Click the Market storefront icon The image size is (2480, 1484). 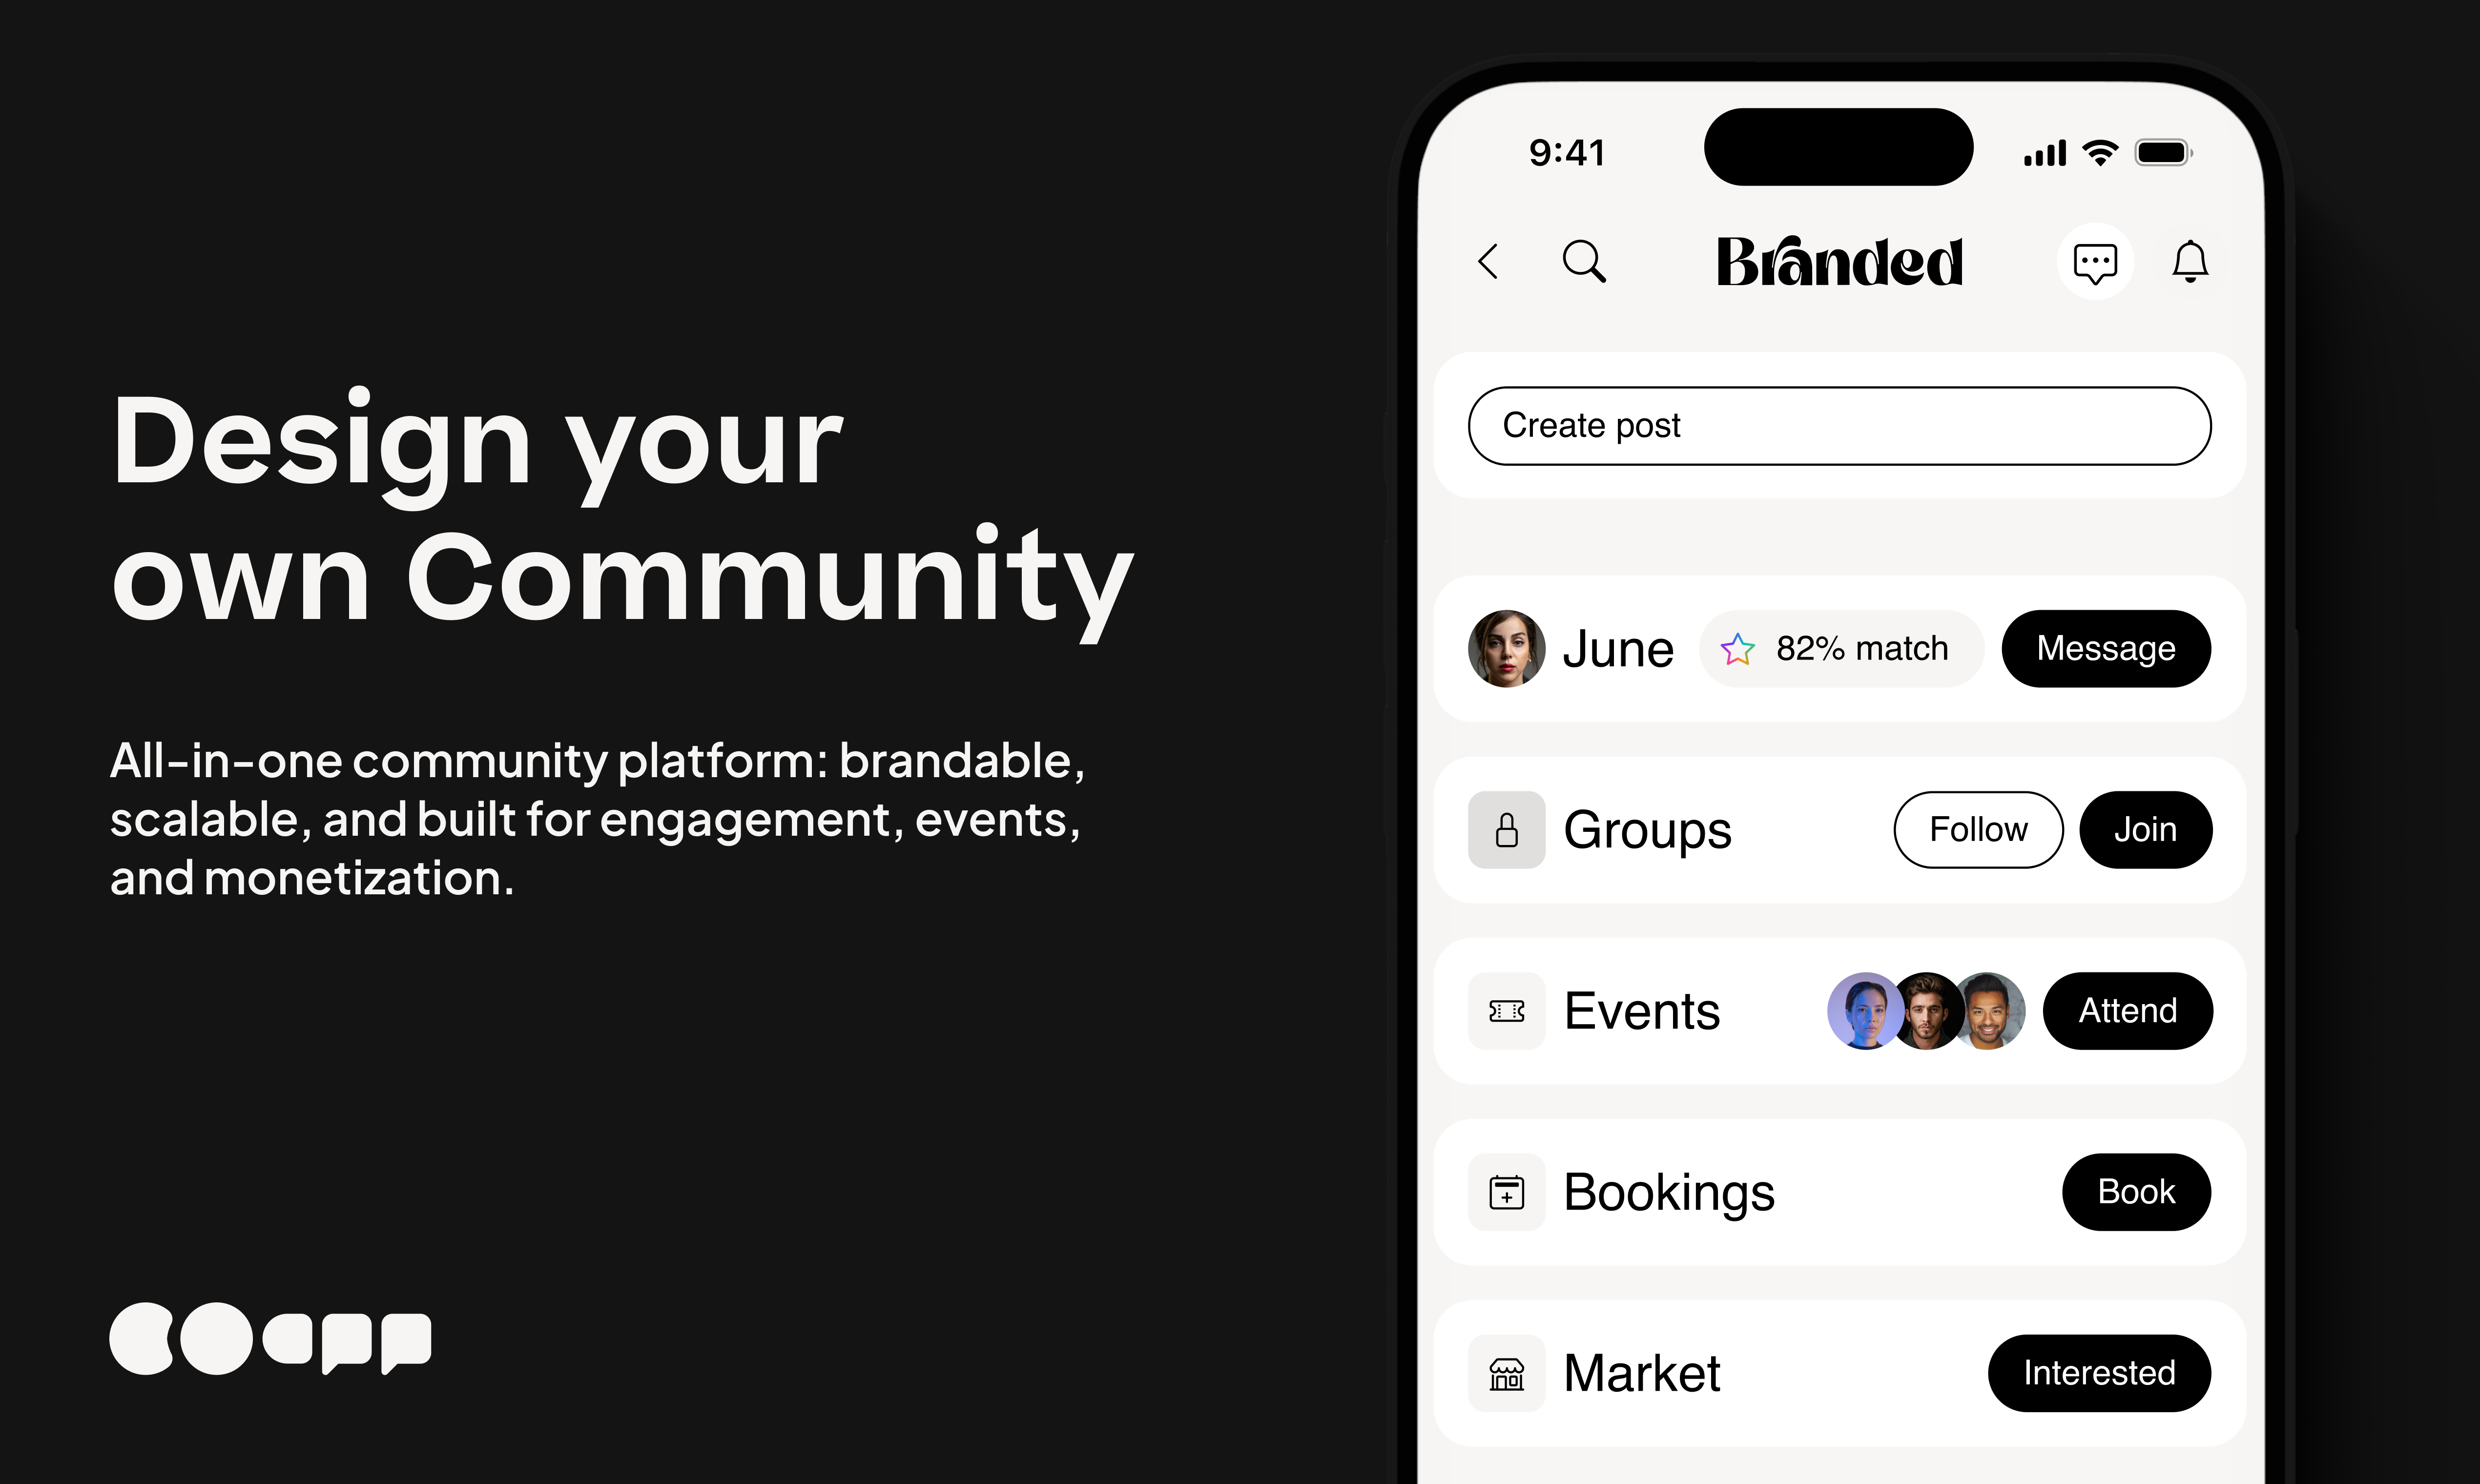point(1506,1373)
